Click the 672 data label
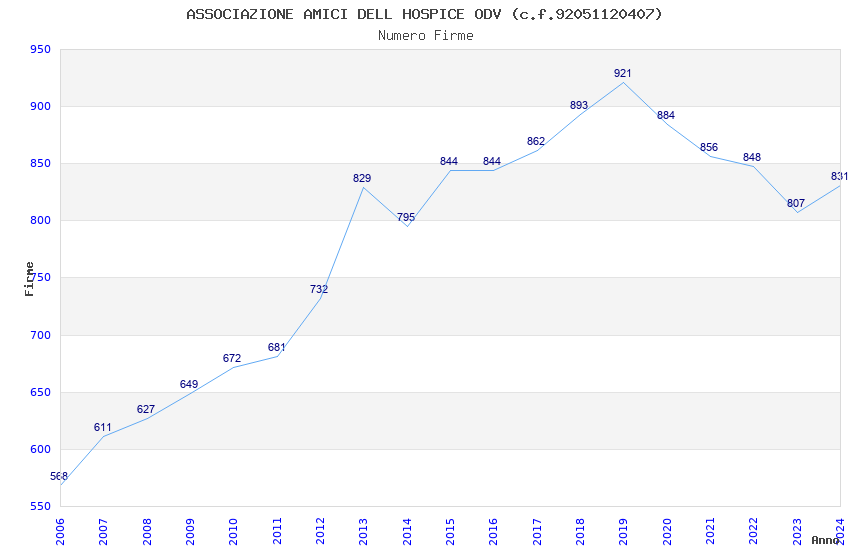Viewport: 850px width, 550px height. (232, 358)
